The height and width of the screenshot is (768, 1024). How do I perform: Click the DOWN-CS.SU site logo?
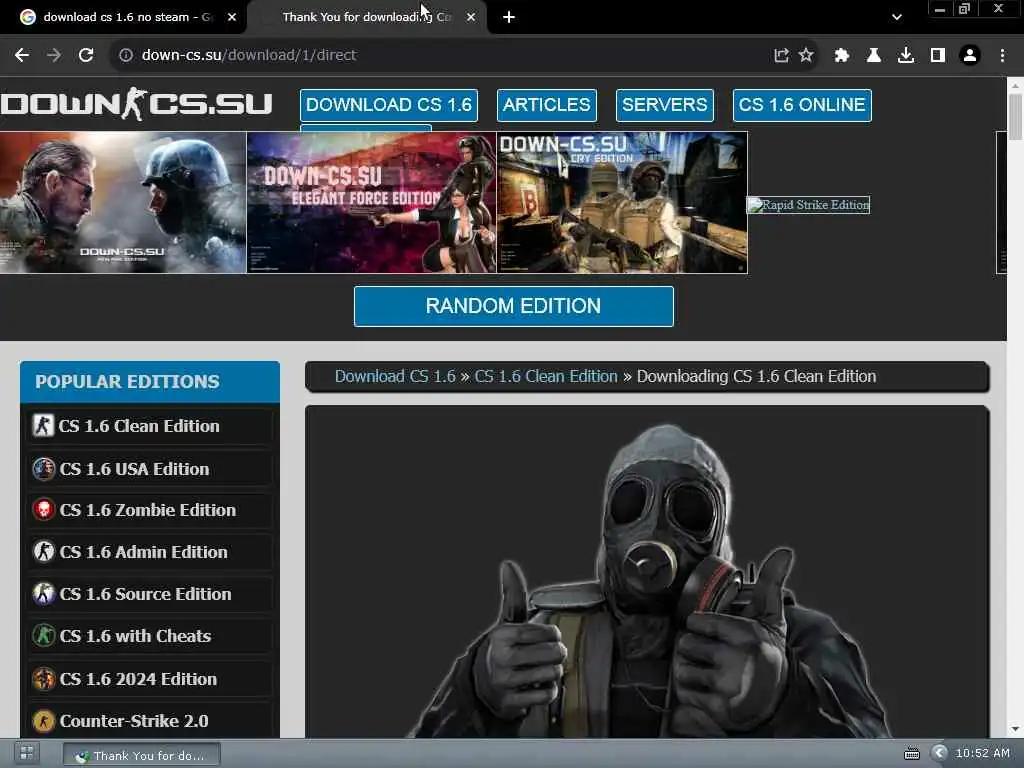[136, 104]
